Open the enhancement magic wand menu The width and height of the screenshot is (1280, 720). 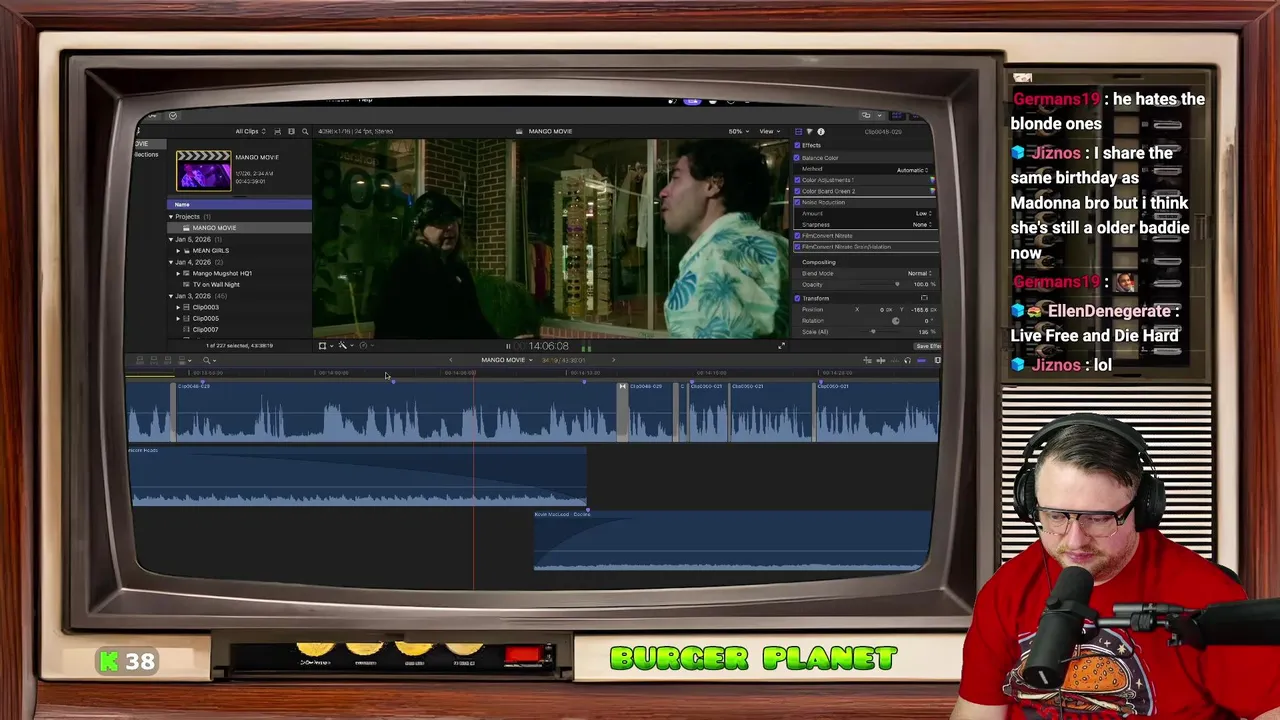(x=345, y=346)
